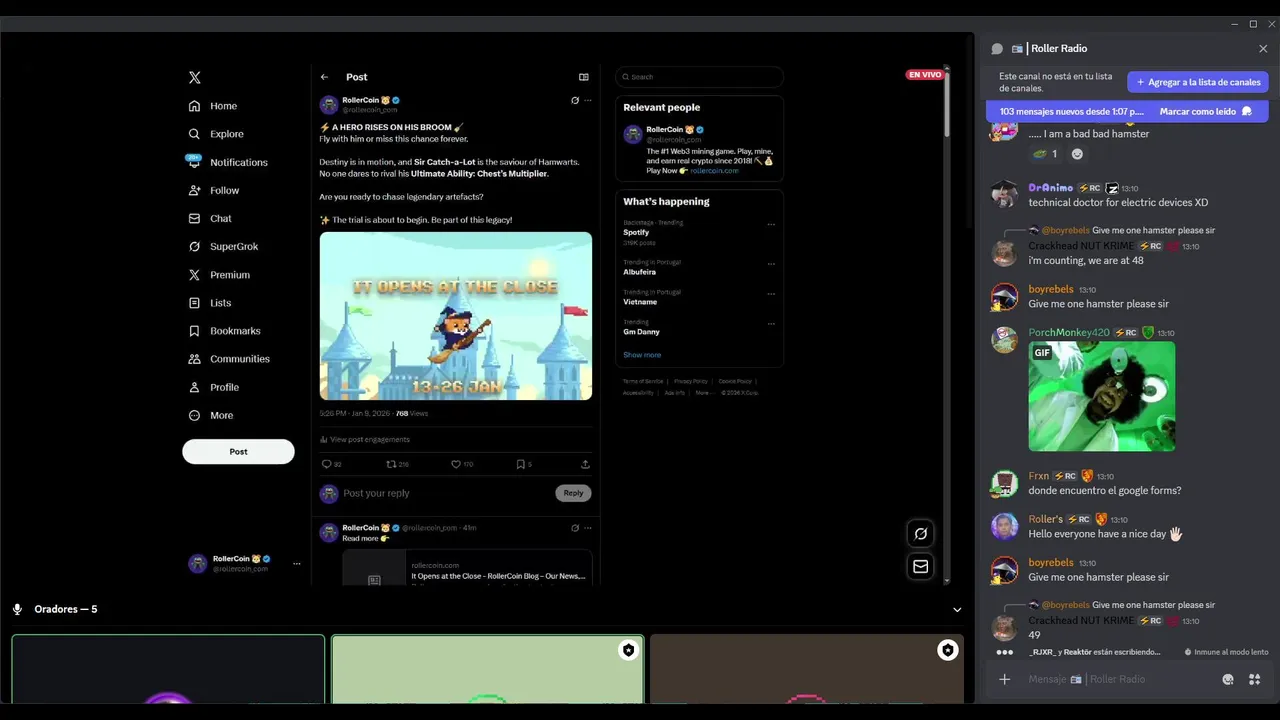Click the floating messages envelope button
Viewport: 1280px width, 720px height.
coord(920,567)
